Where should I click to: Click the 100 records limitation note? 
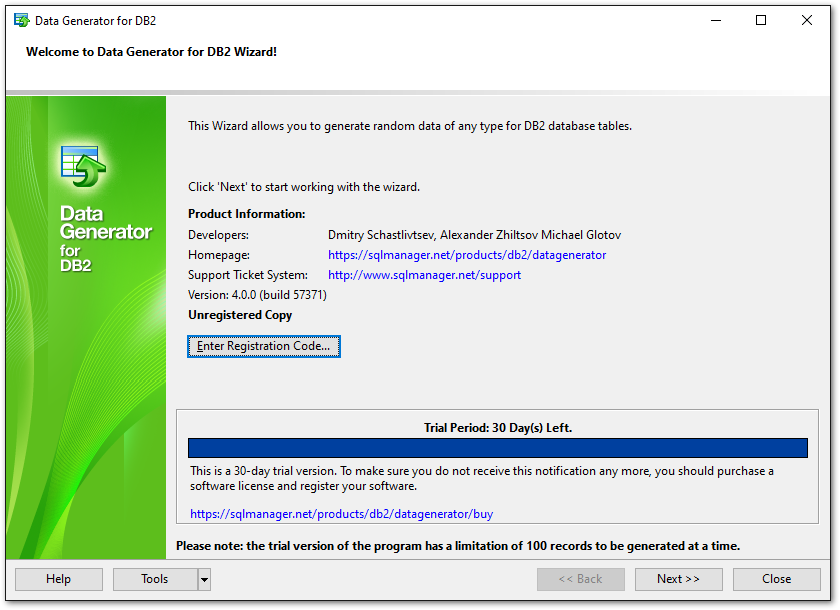point(458,546)
